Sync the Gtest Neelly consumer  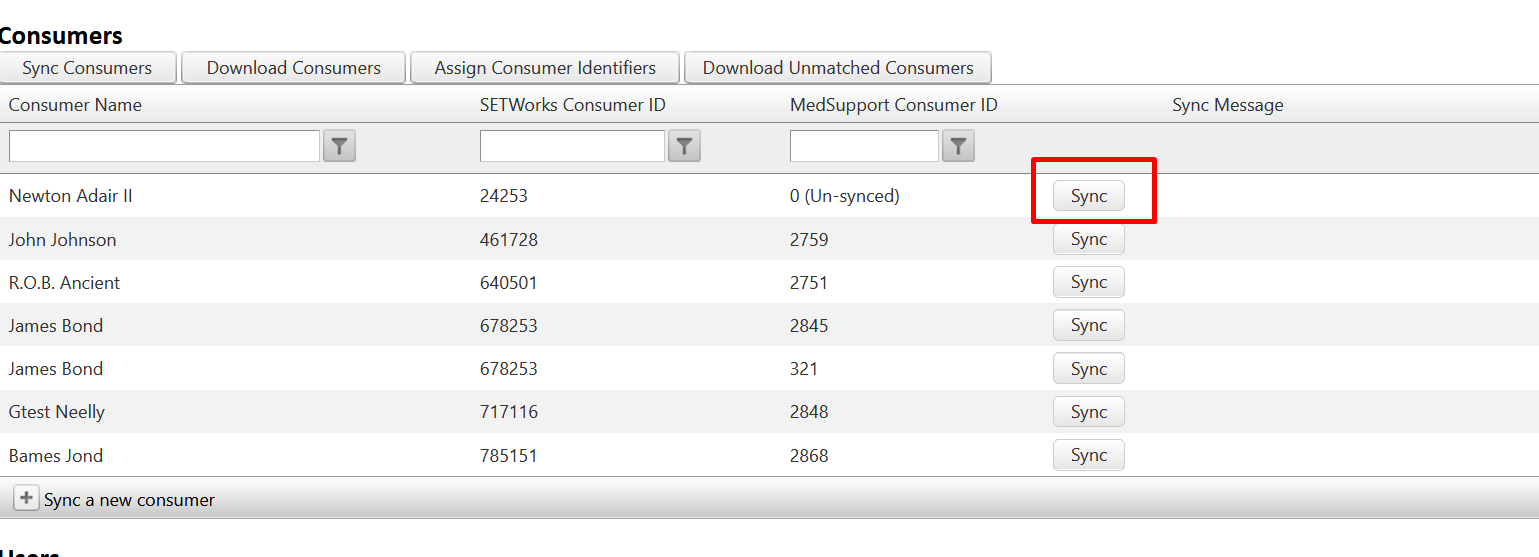(x=1088, y=412)
